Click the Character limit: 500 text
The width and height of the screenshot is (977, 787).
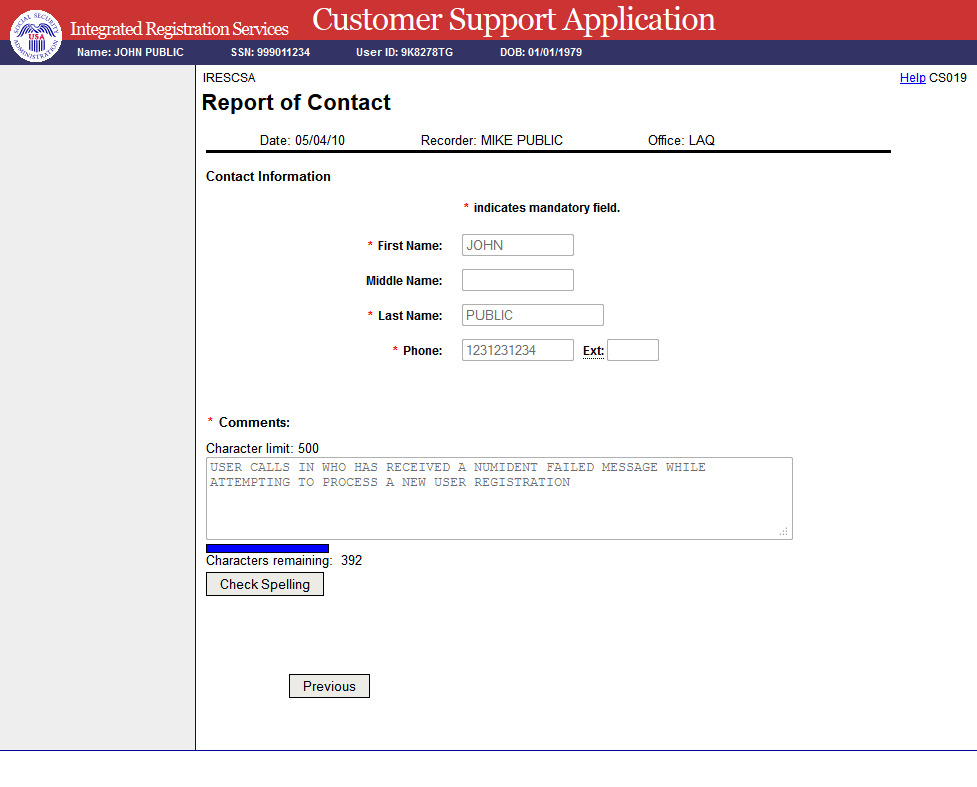262,448
